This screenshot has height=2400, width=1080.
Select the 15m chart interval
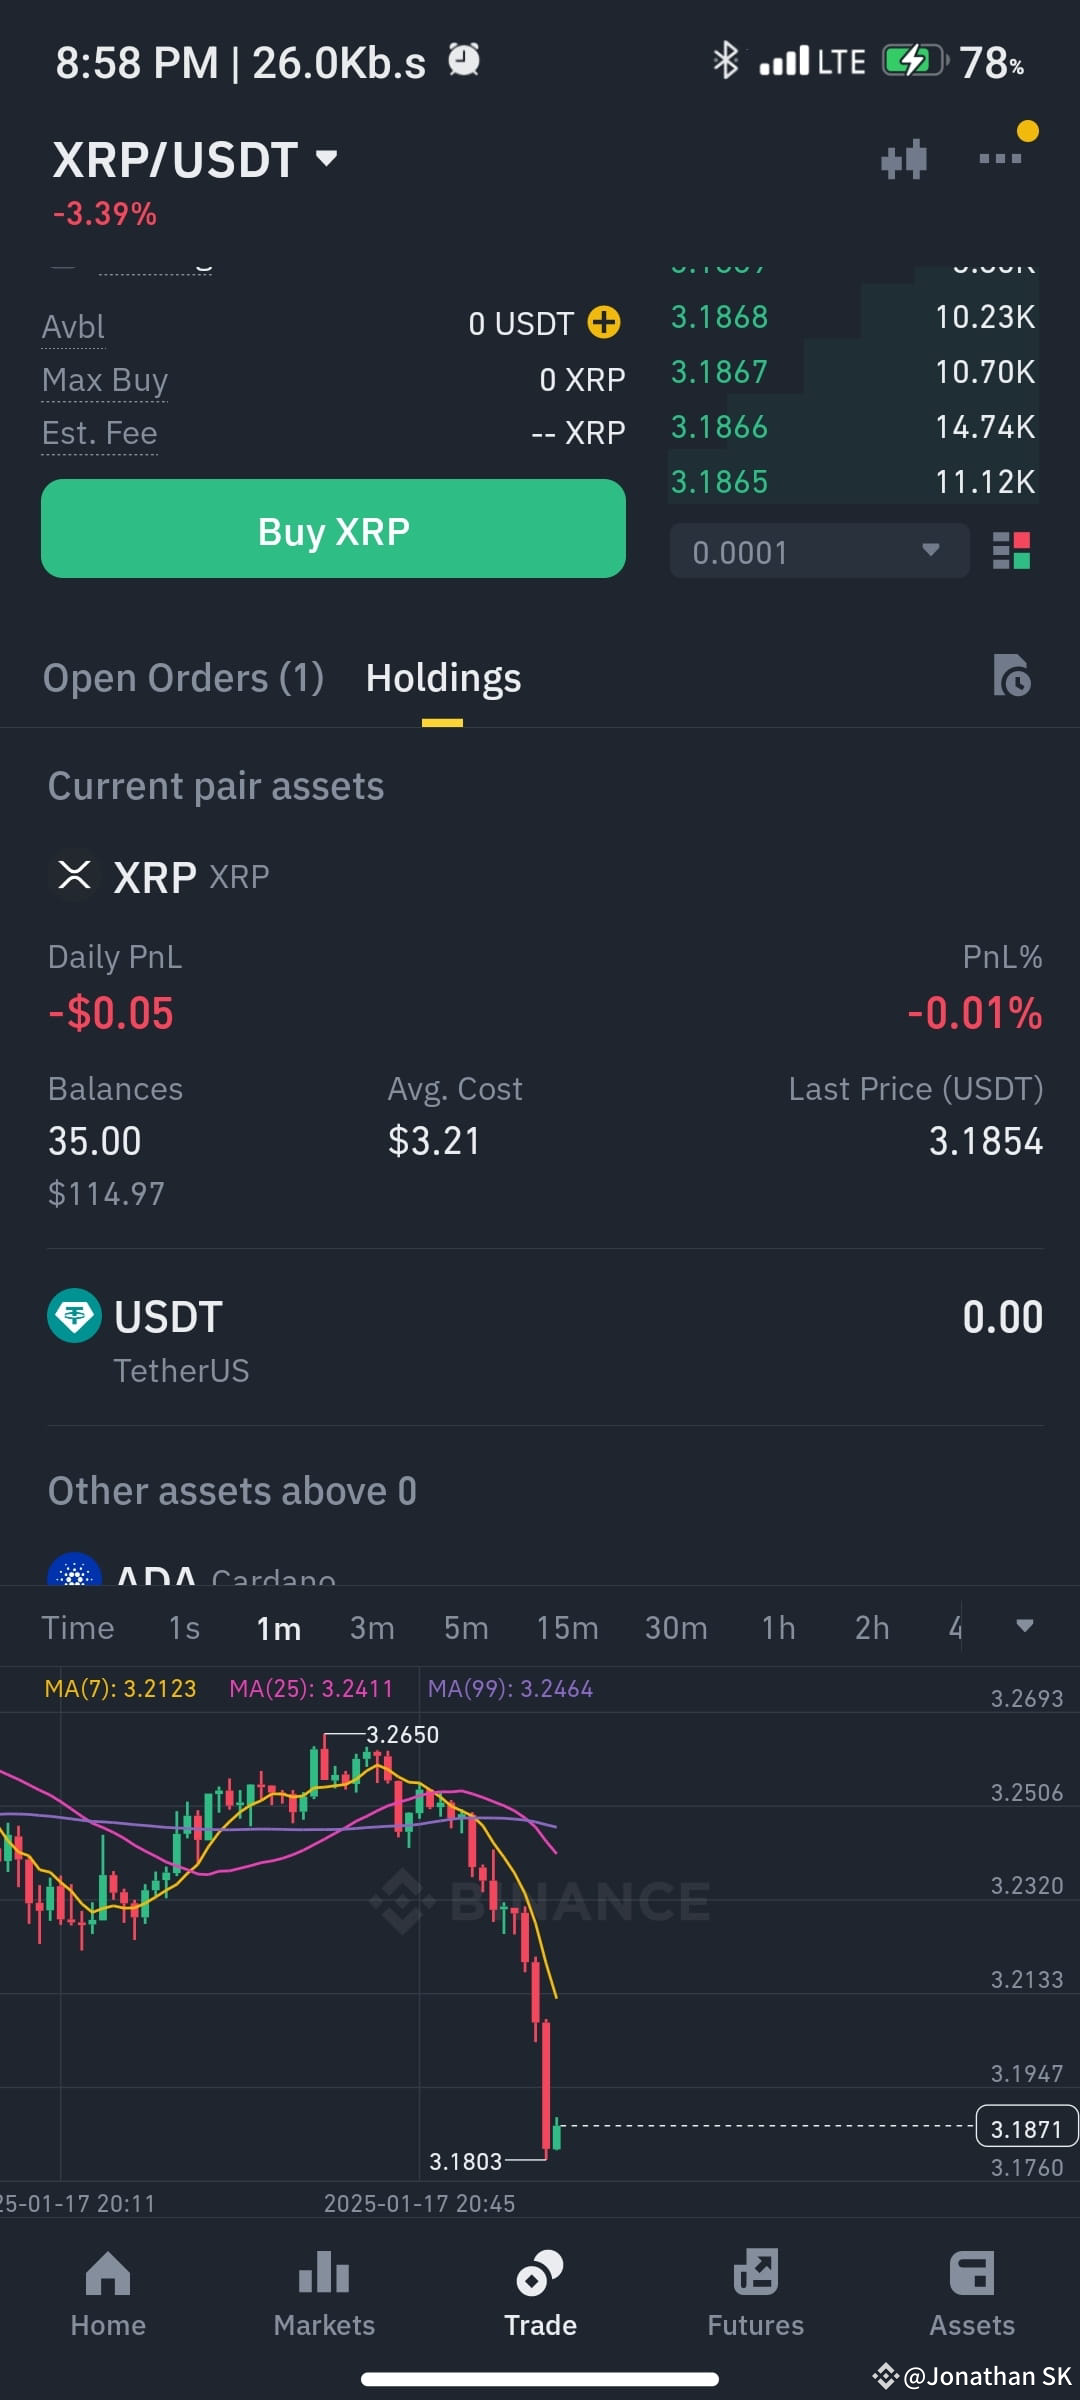coord(567,1628)
